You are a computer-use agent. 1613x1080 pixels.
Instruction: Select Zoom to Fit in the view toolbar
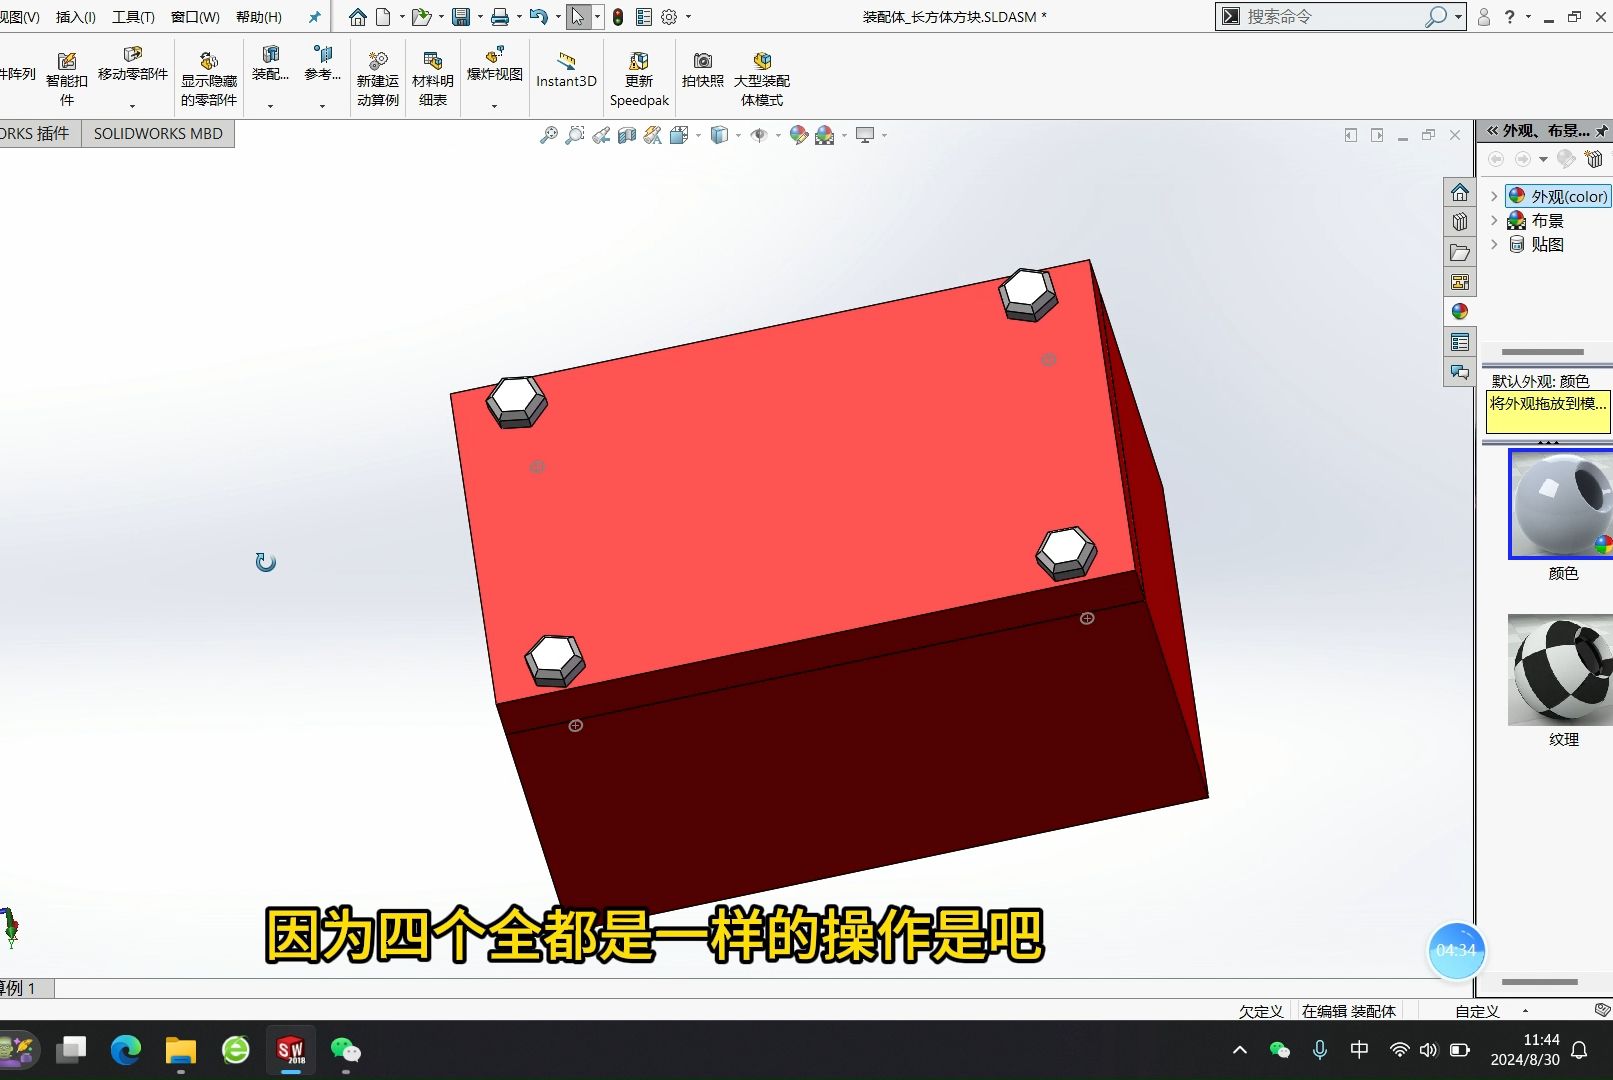pos(548,135)
